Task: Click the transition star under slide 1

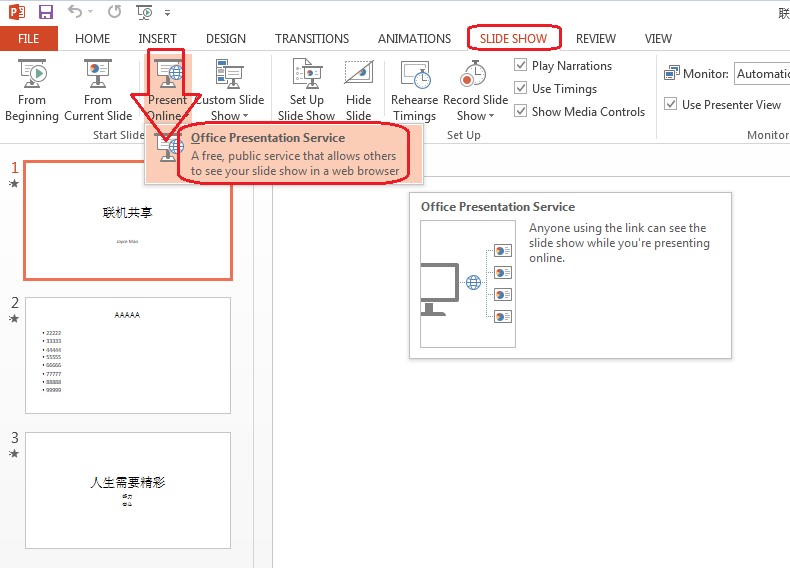Action: (x=14, y=183)
